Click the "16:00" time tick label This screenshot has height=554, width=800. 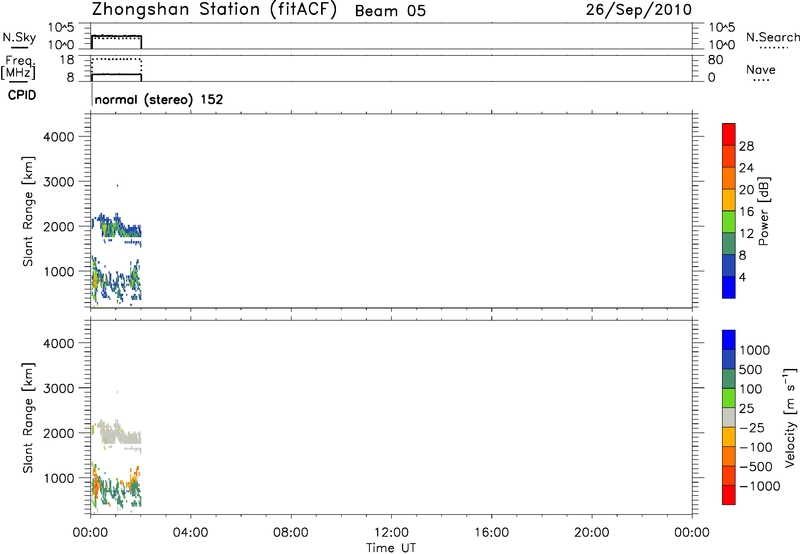click(491, 533)
